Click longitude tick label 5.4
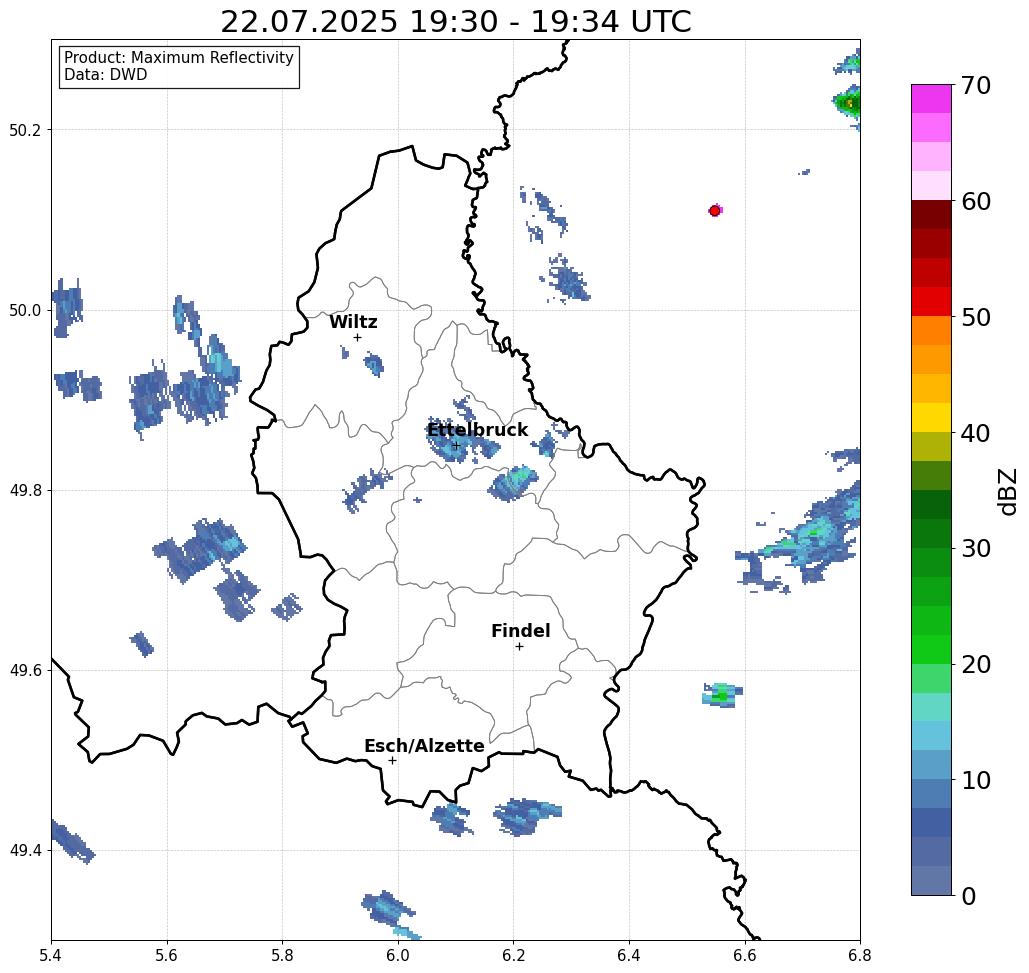The width and height of the screenshot is (1029, 973). (x=51, y=955)
